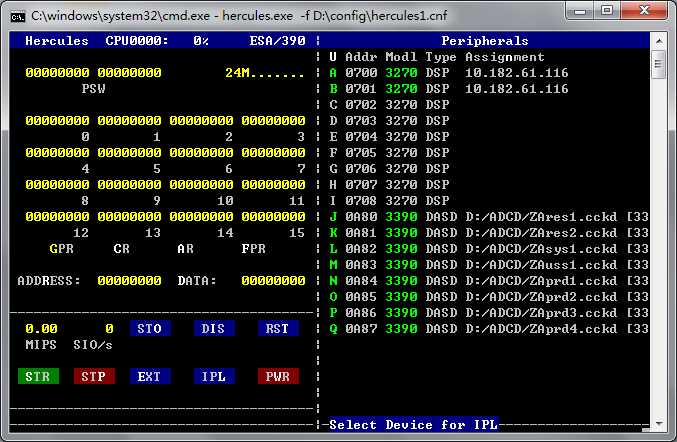Click the STR start button
The image size is (677, 442).
pos(38,376)
